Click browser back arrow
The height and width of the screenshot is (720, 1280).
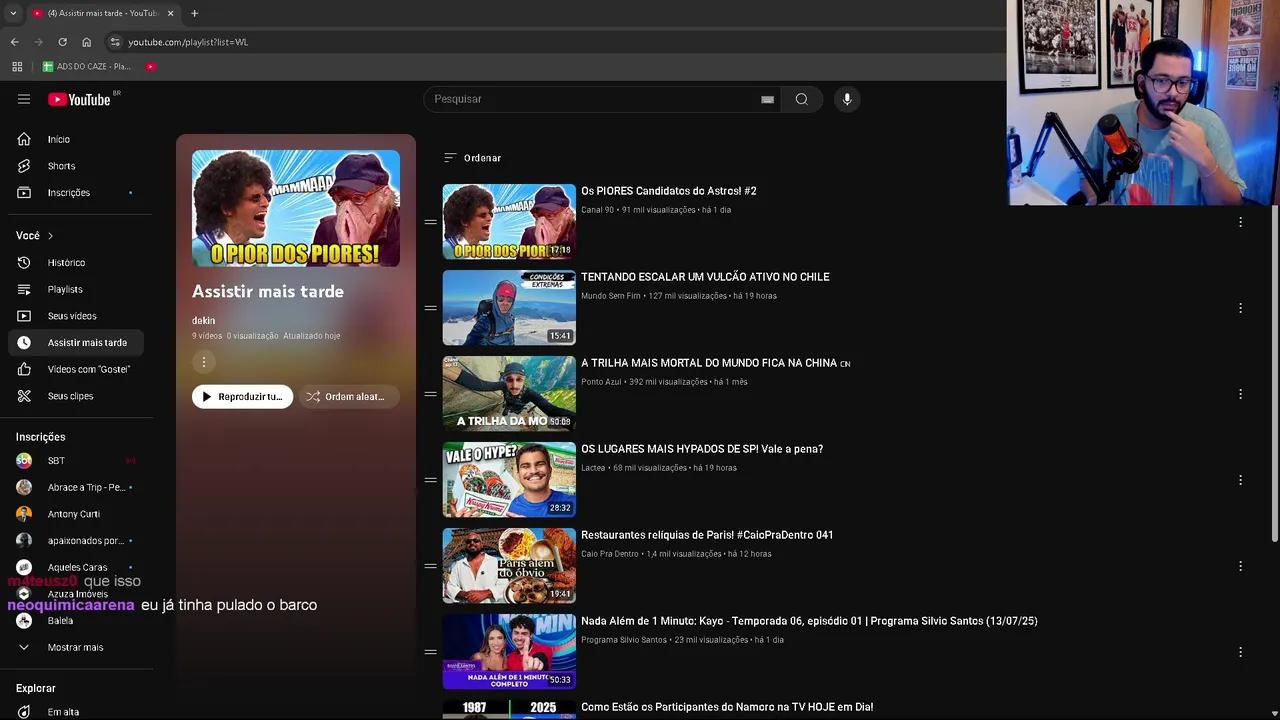pyautogui.click(x=14, y=42)
